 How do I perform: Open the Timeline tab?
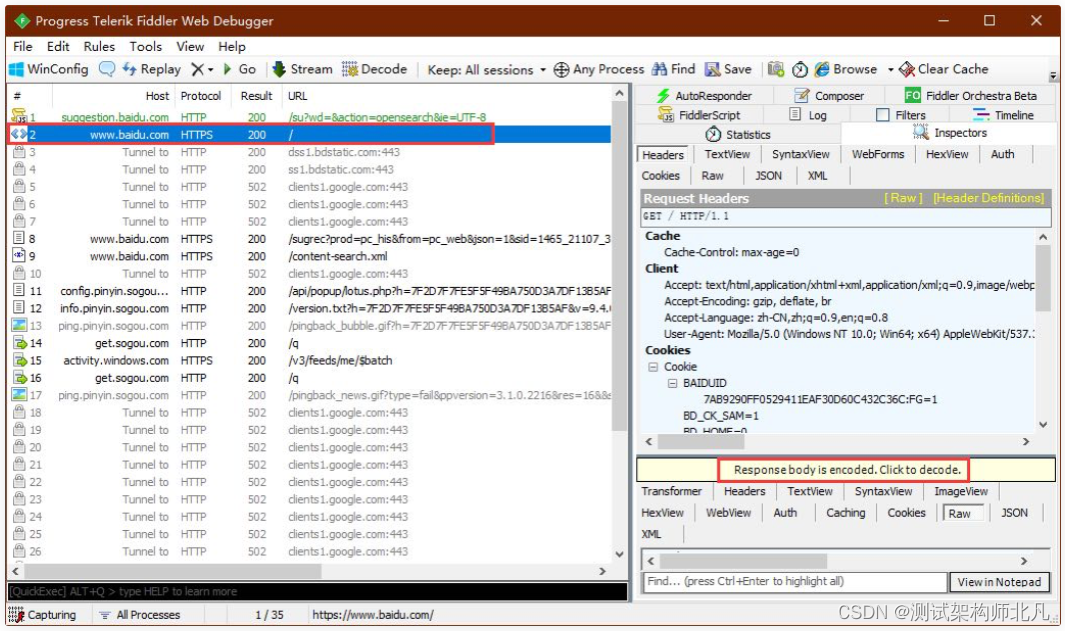coord(1003,115)
